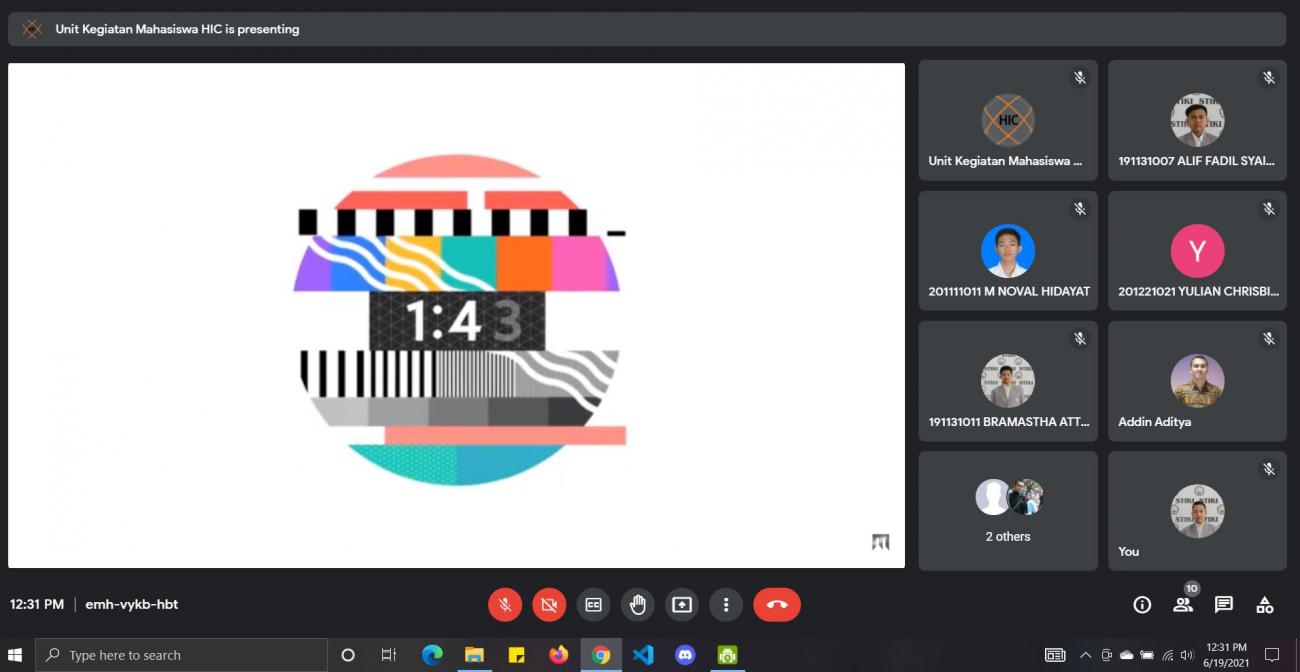1300x672 pixels.
Task: Open the Activities panel icon
Action: point(1264,605)
